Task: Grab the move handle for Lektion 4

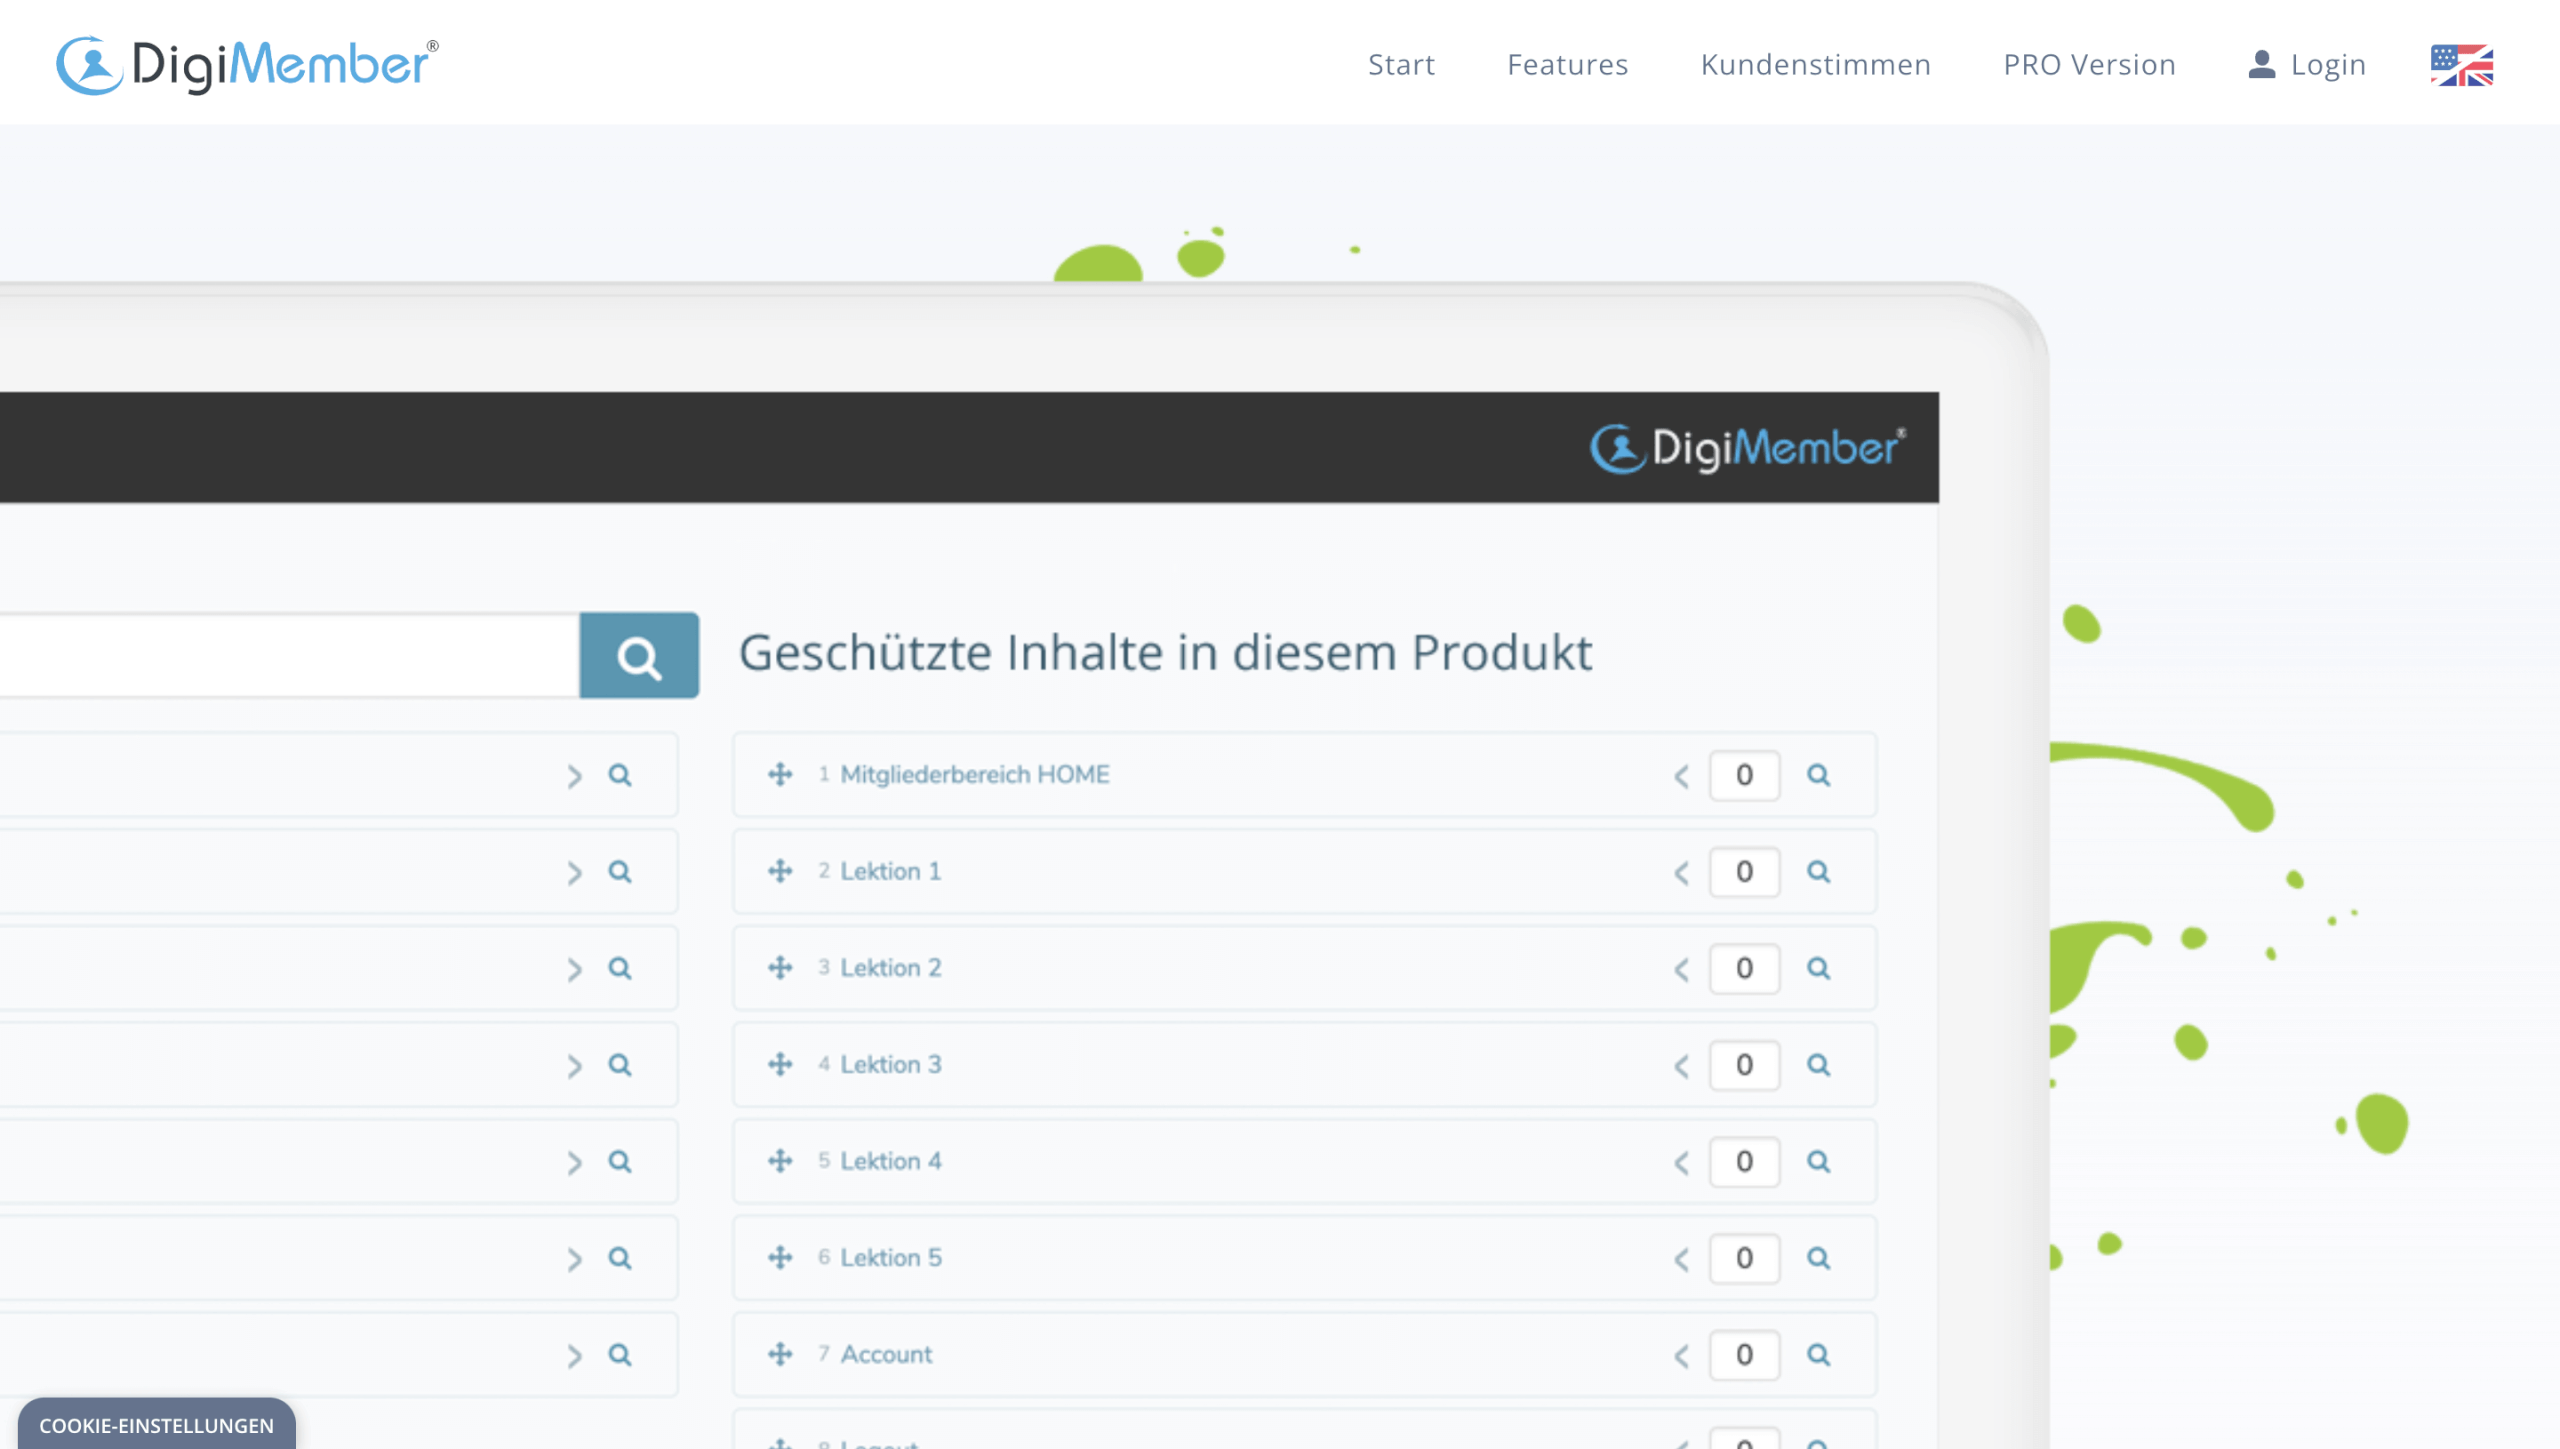Action: [780, 1162]
